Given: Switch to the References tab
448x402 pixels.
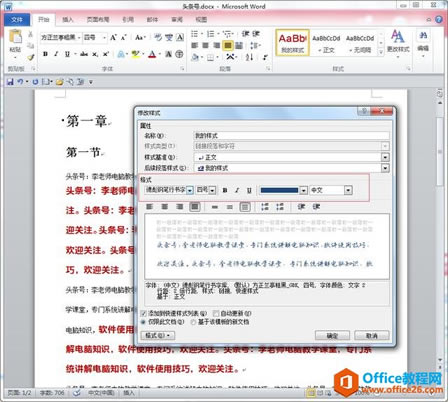Looking at the screenshot, I should pos(128,20).
